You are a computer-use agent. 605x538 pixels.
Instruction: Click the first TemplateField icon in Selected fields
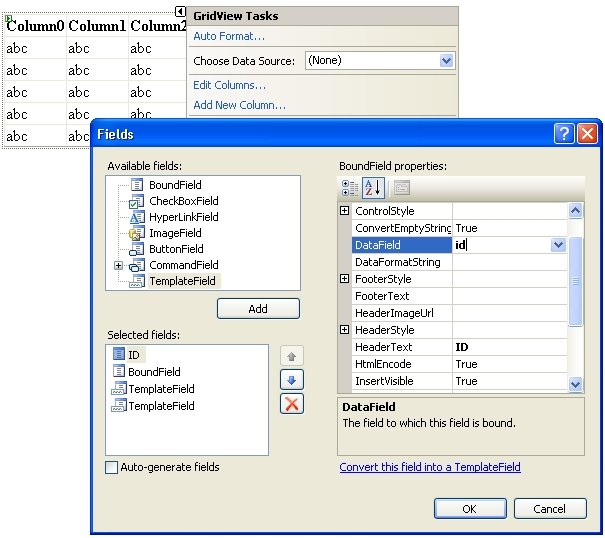pyautogui.click(x=118, y=388)
